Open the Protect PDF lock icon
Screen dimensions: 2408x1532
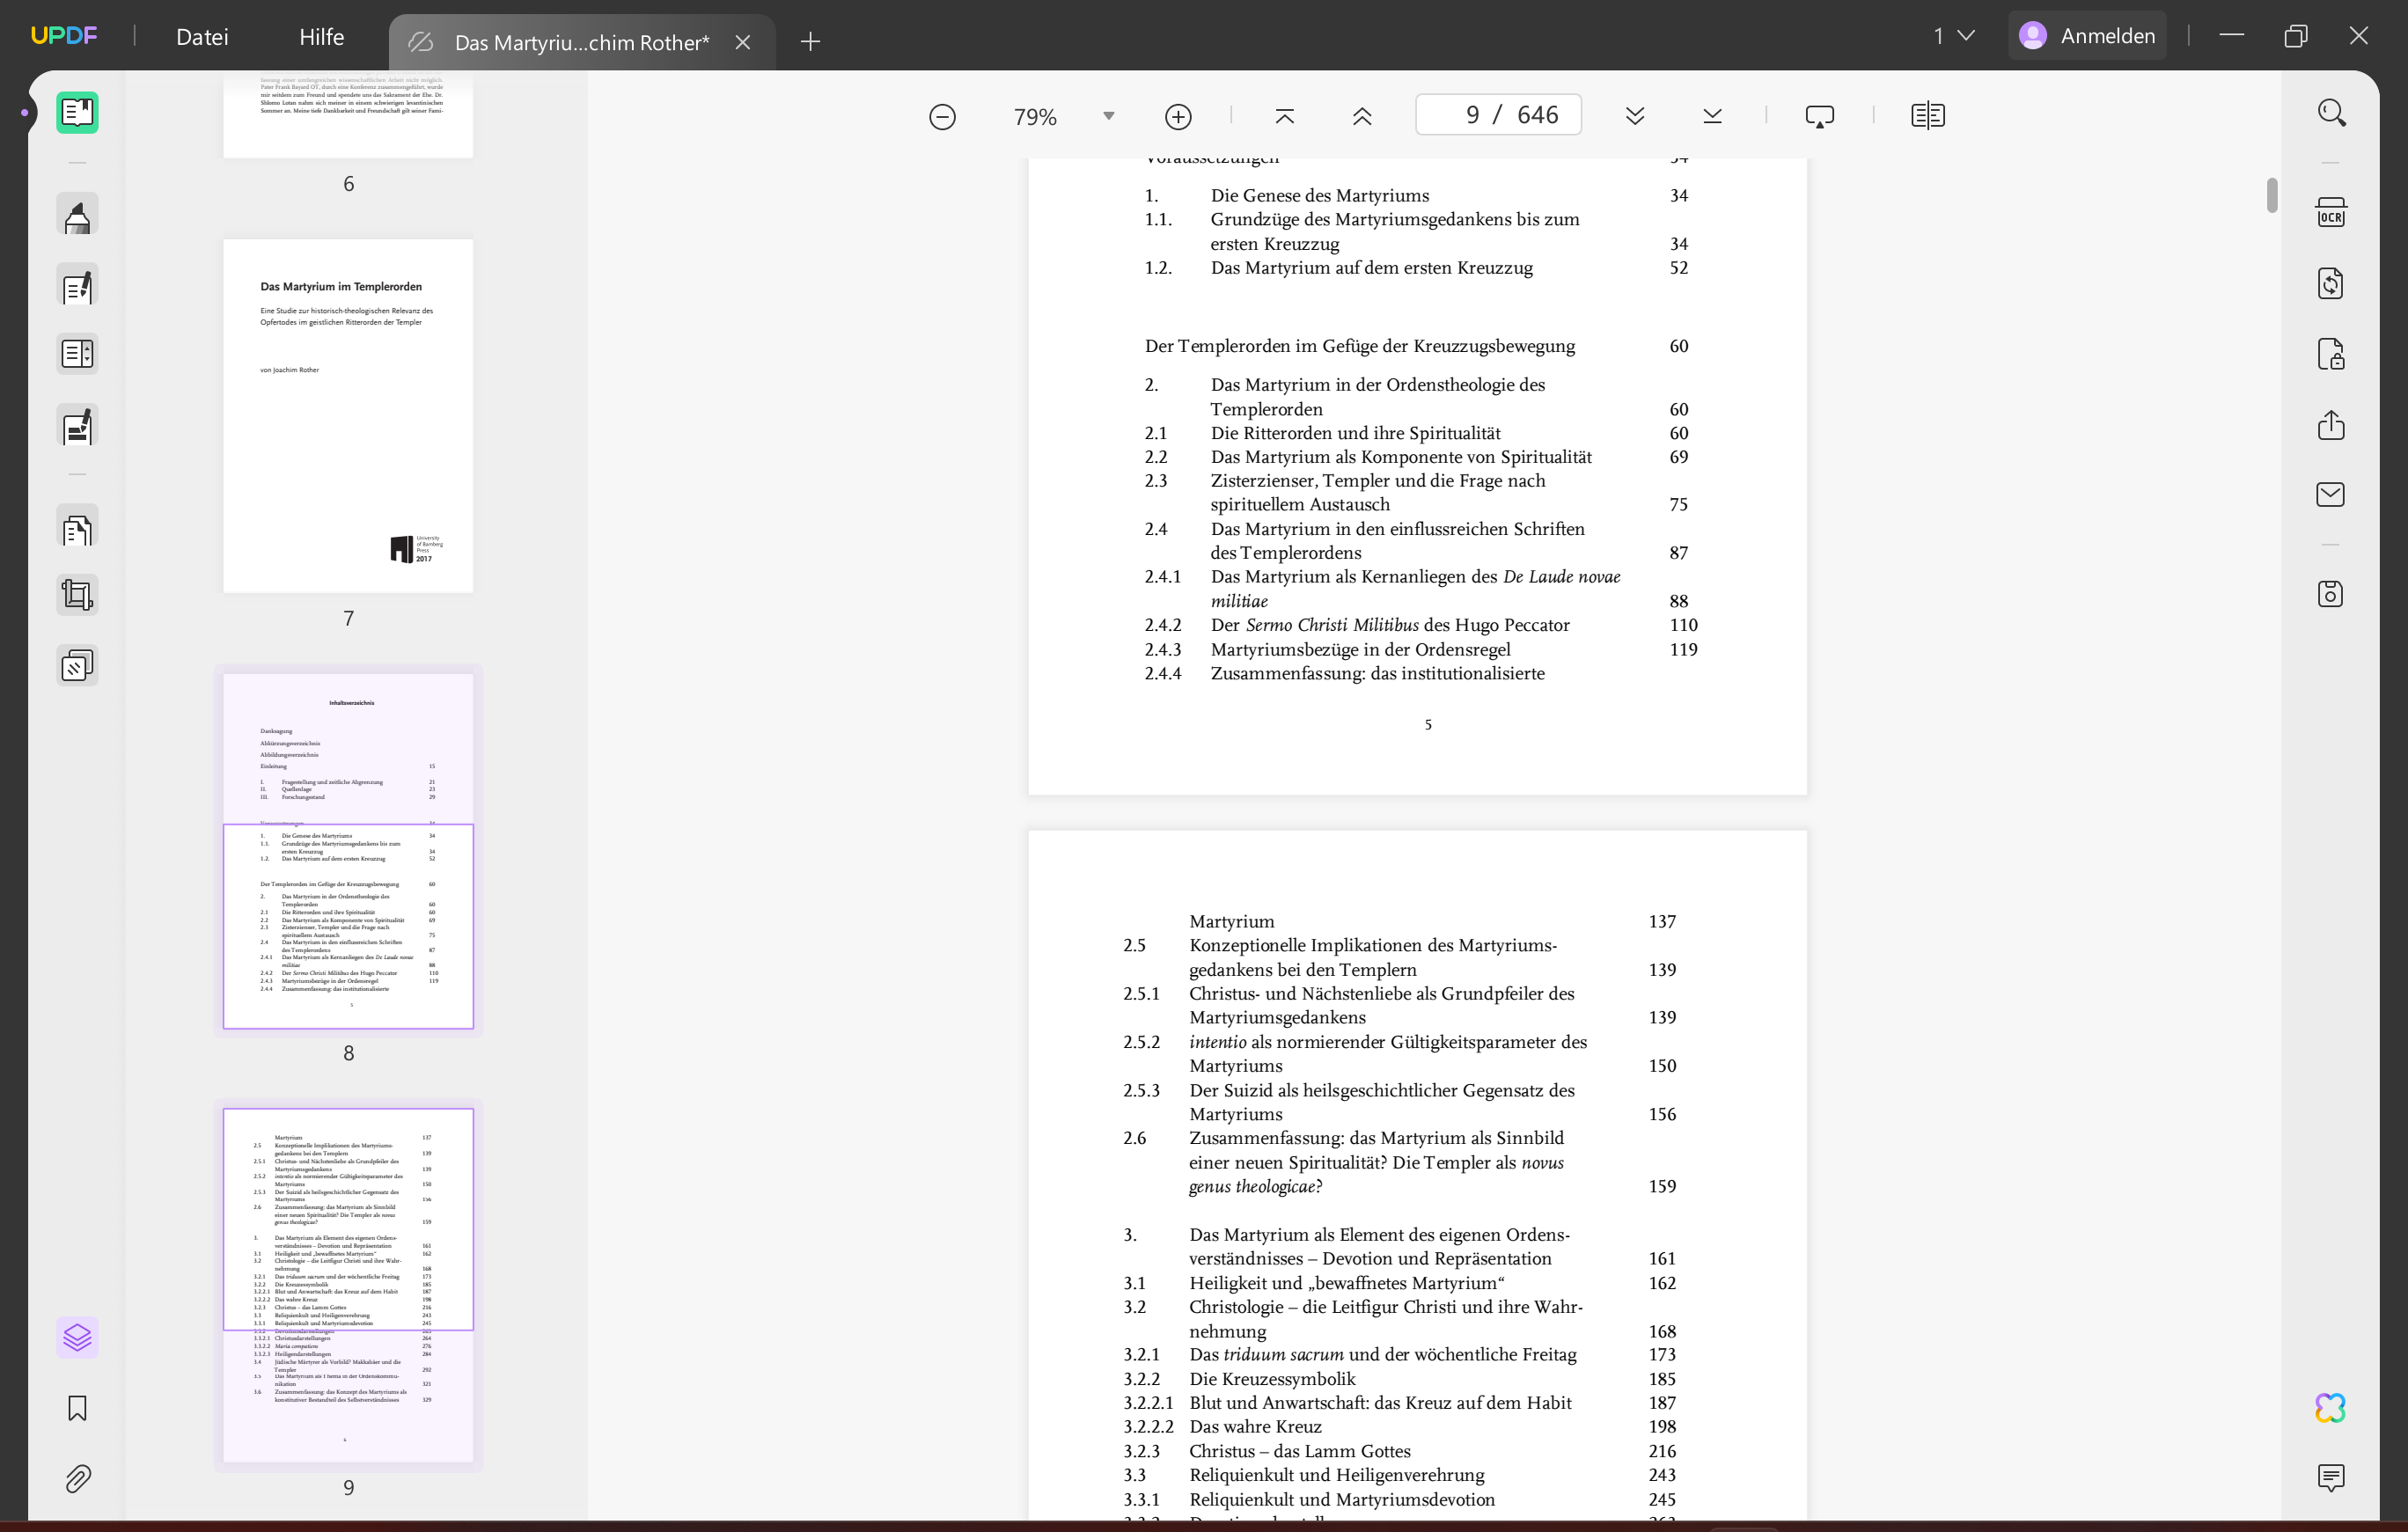2330,355
